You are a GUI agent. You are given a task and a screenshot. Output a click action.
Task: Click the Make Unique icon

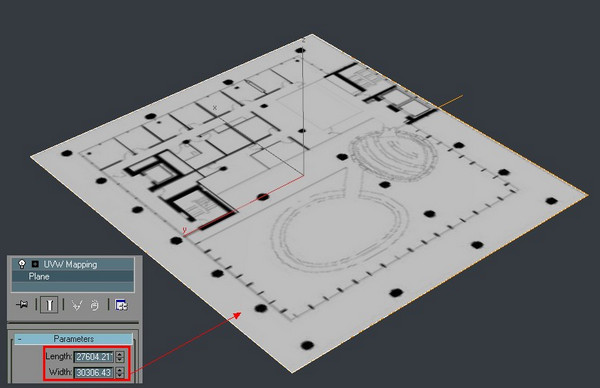(x=77, y=305)
